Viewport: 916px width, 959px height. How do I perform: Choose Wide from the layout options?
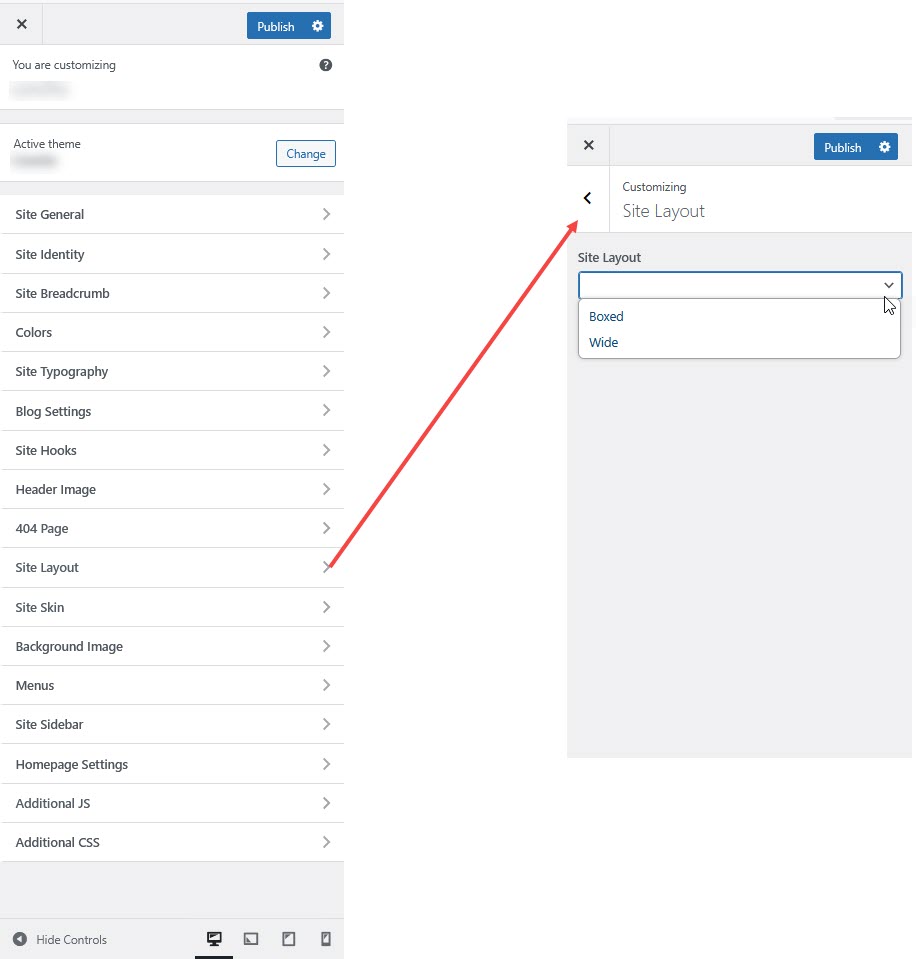pos(604,342)
